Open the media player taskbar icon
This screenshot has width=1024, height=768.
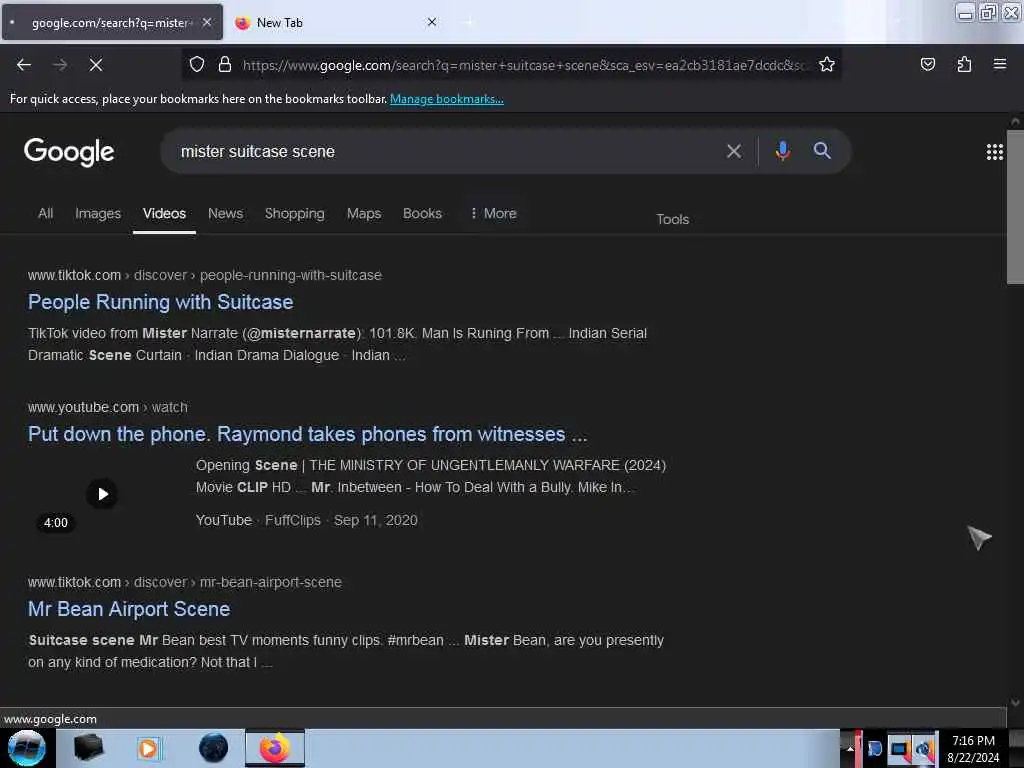148,748
